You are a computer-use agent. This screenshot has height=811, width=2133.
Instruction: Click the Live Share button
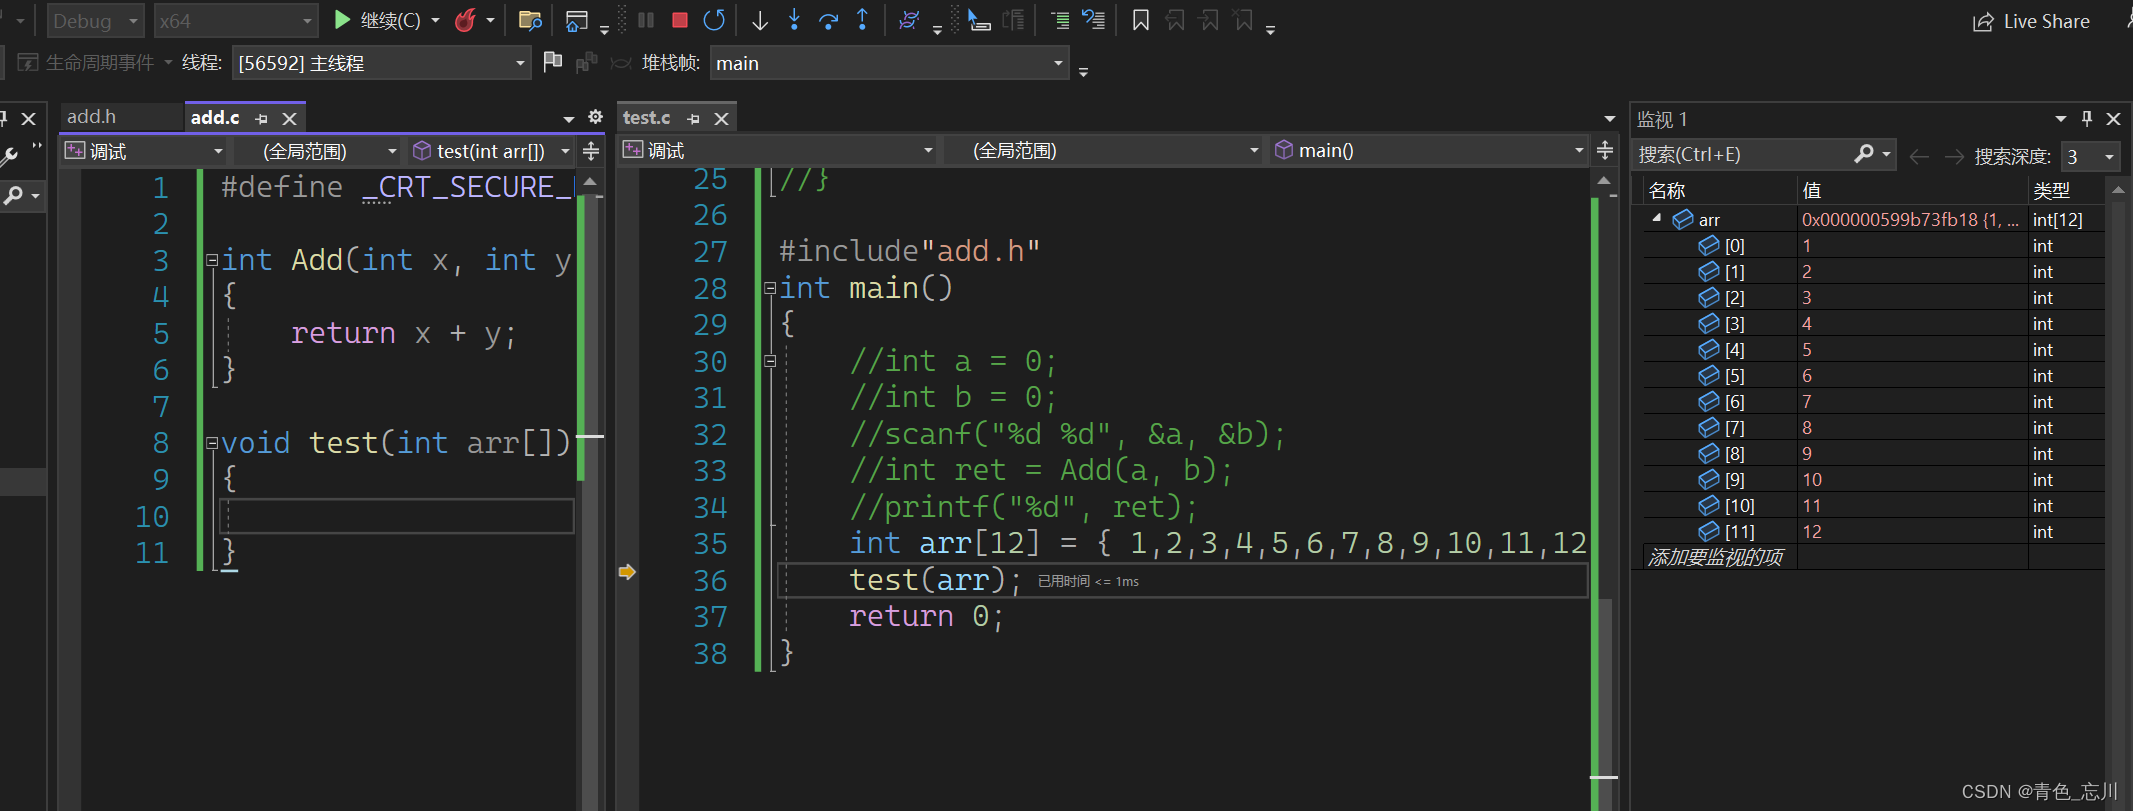click(x=2031, y=22)
